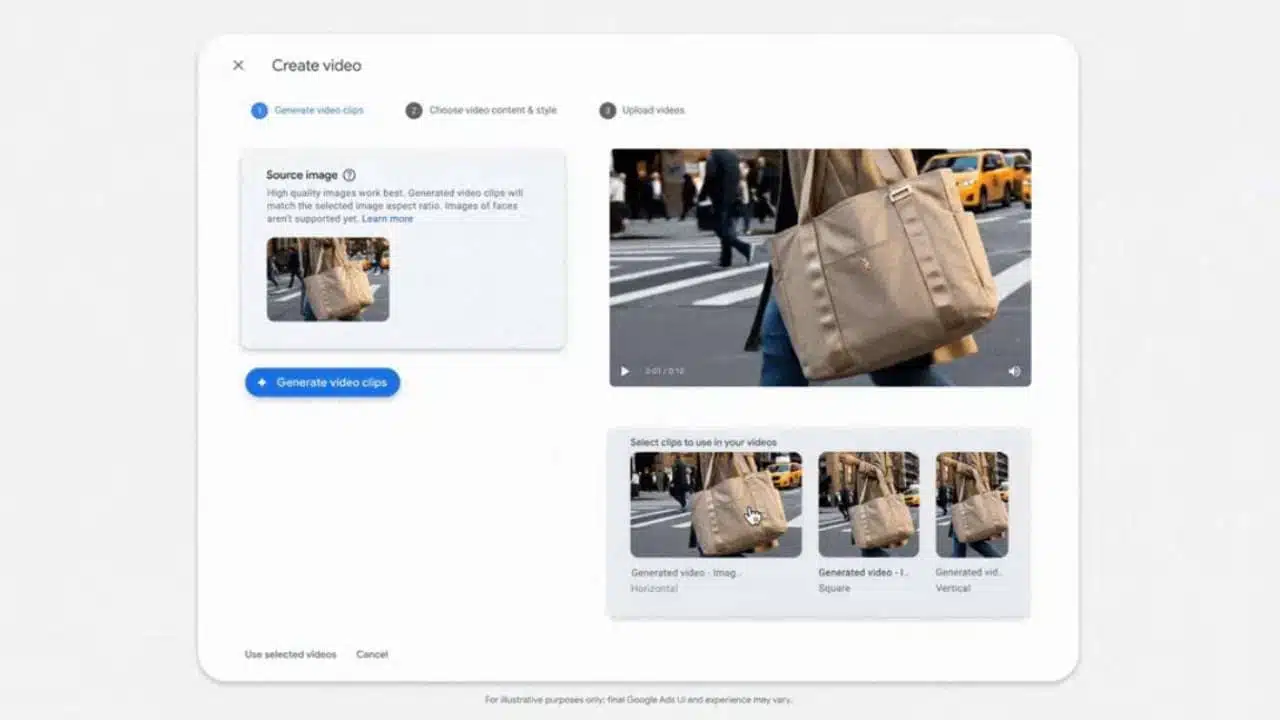The width and height of the screenshot is (1280, 720).
Task: Mute the video preview audio
Action: coord(1014,371)
